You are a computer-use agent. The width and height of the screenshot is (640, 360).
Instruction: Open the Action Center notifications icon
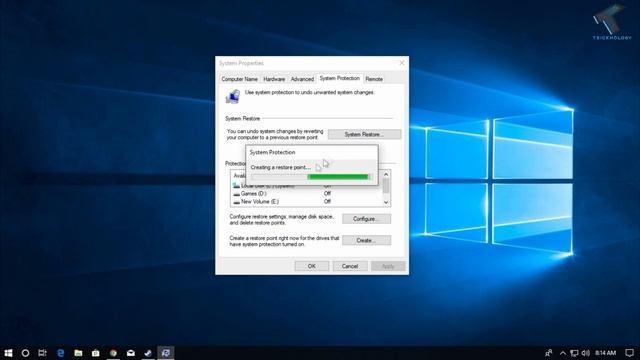point(629,353)
